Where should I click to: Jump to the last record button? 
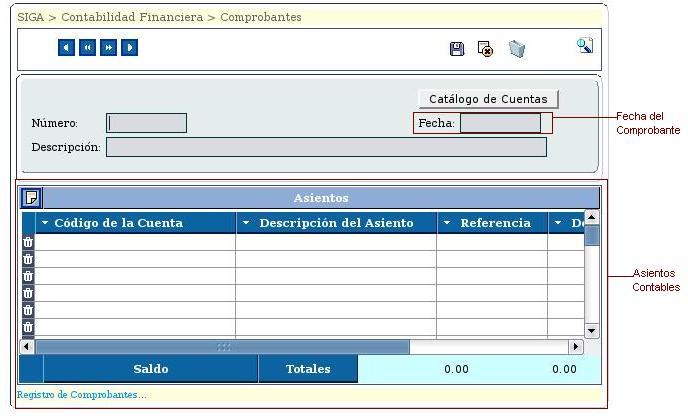129,47
